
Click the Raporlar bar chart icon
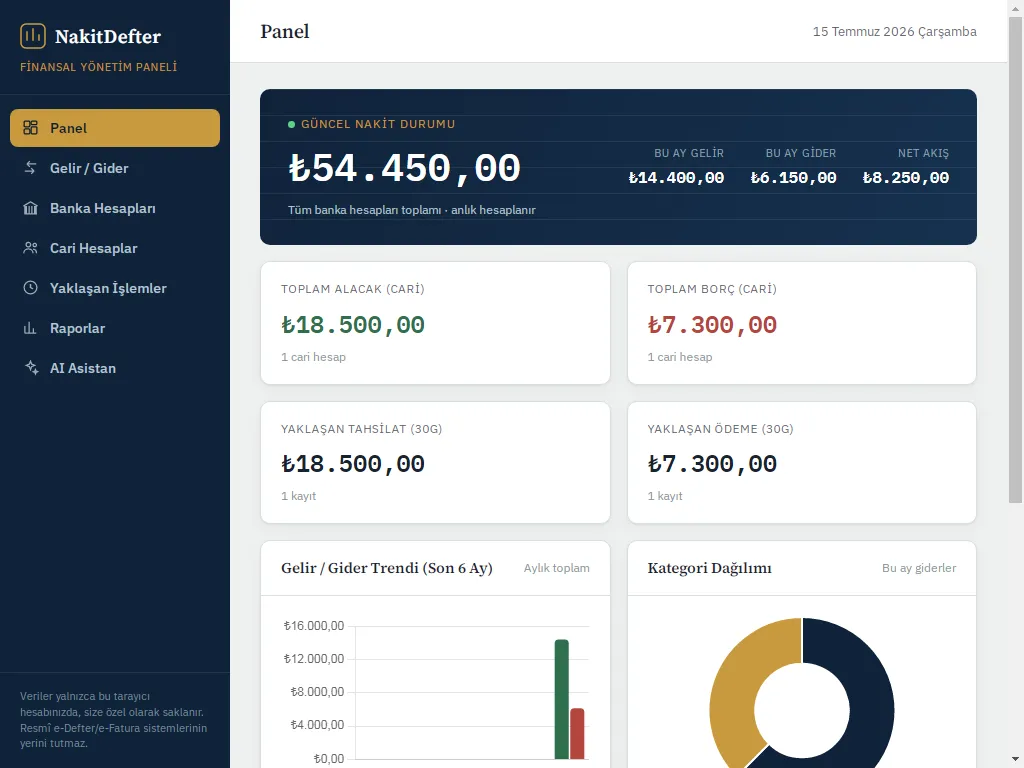click(31, 328)
